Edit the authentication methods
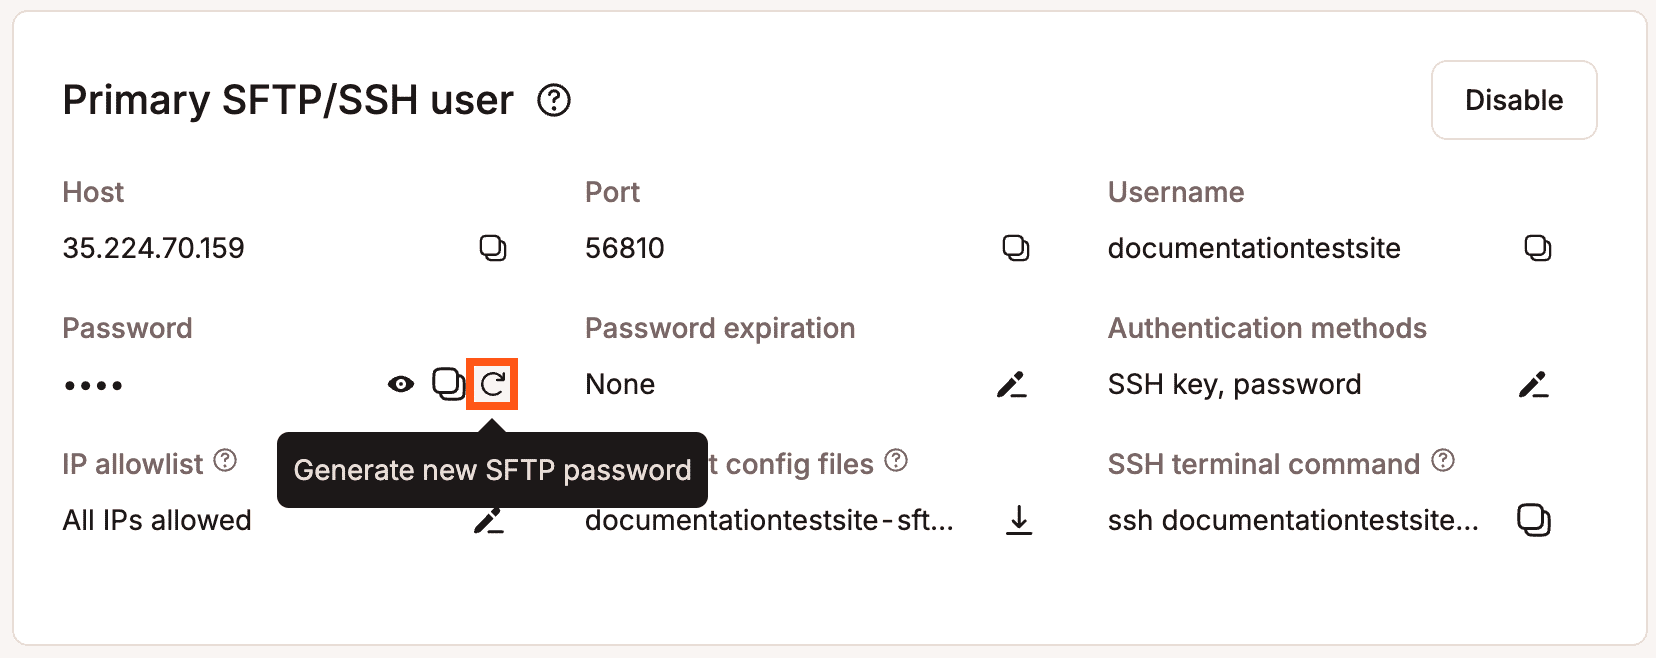 tap(1537, 384)
